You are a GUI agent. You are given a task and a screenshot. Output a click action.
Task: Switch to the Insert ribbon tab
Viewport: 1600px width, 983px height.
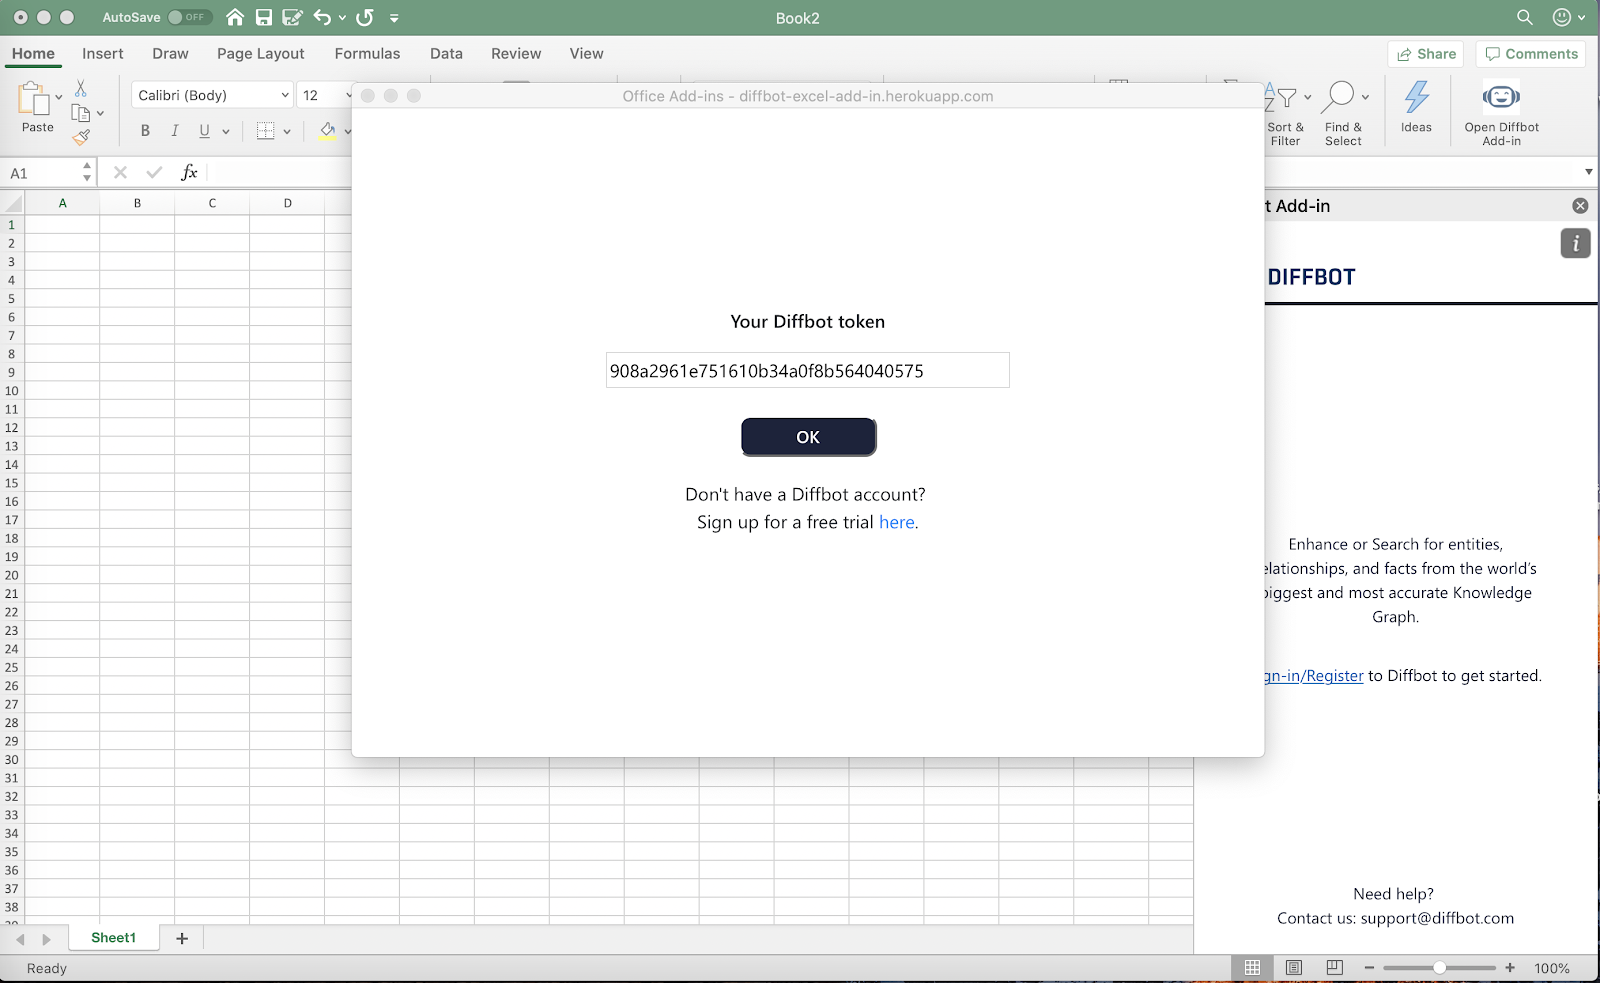coord(103,54)
